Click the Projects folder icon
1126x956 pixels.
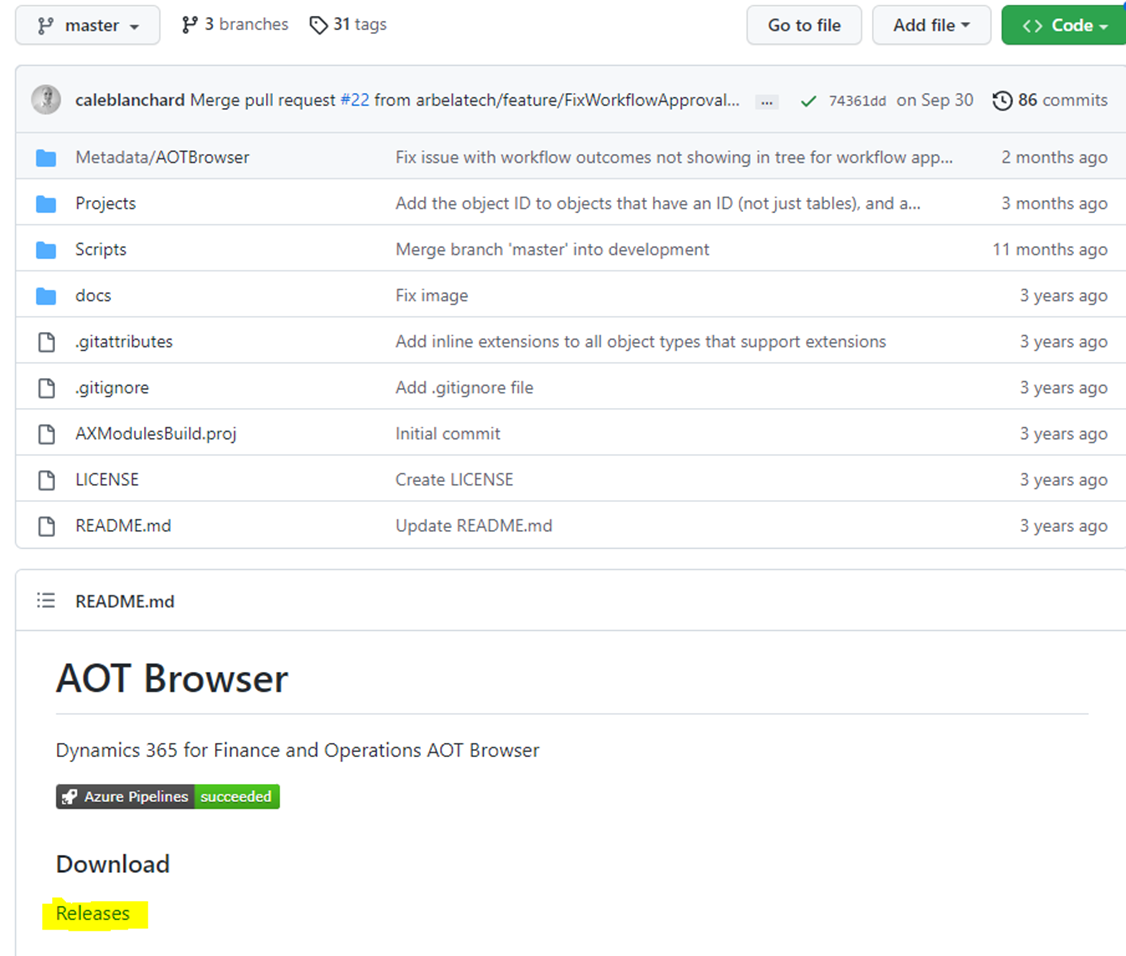pos(46,204)
